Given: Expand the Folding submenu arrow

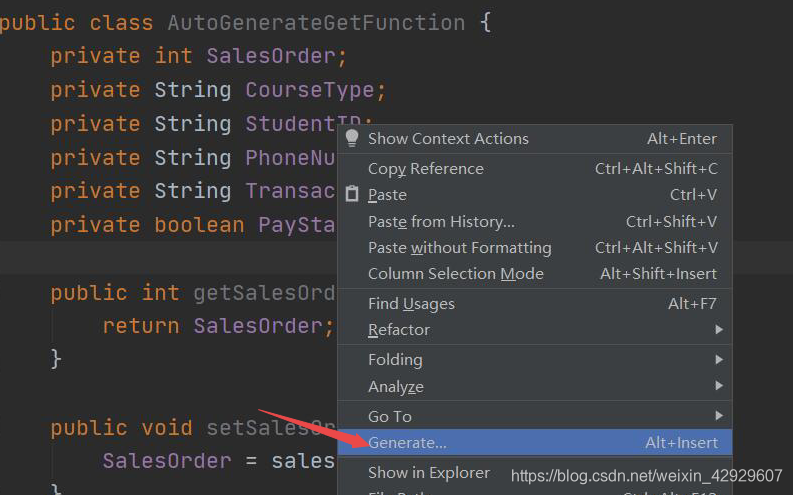Looking at the screenshot, I should click(x=719, y=359).
